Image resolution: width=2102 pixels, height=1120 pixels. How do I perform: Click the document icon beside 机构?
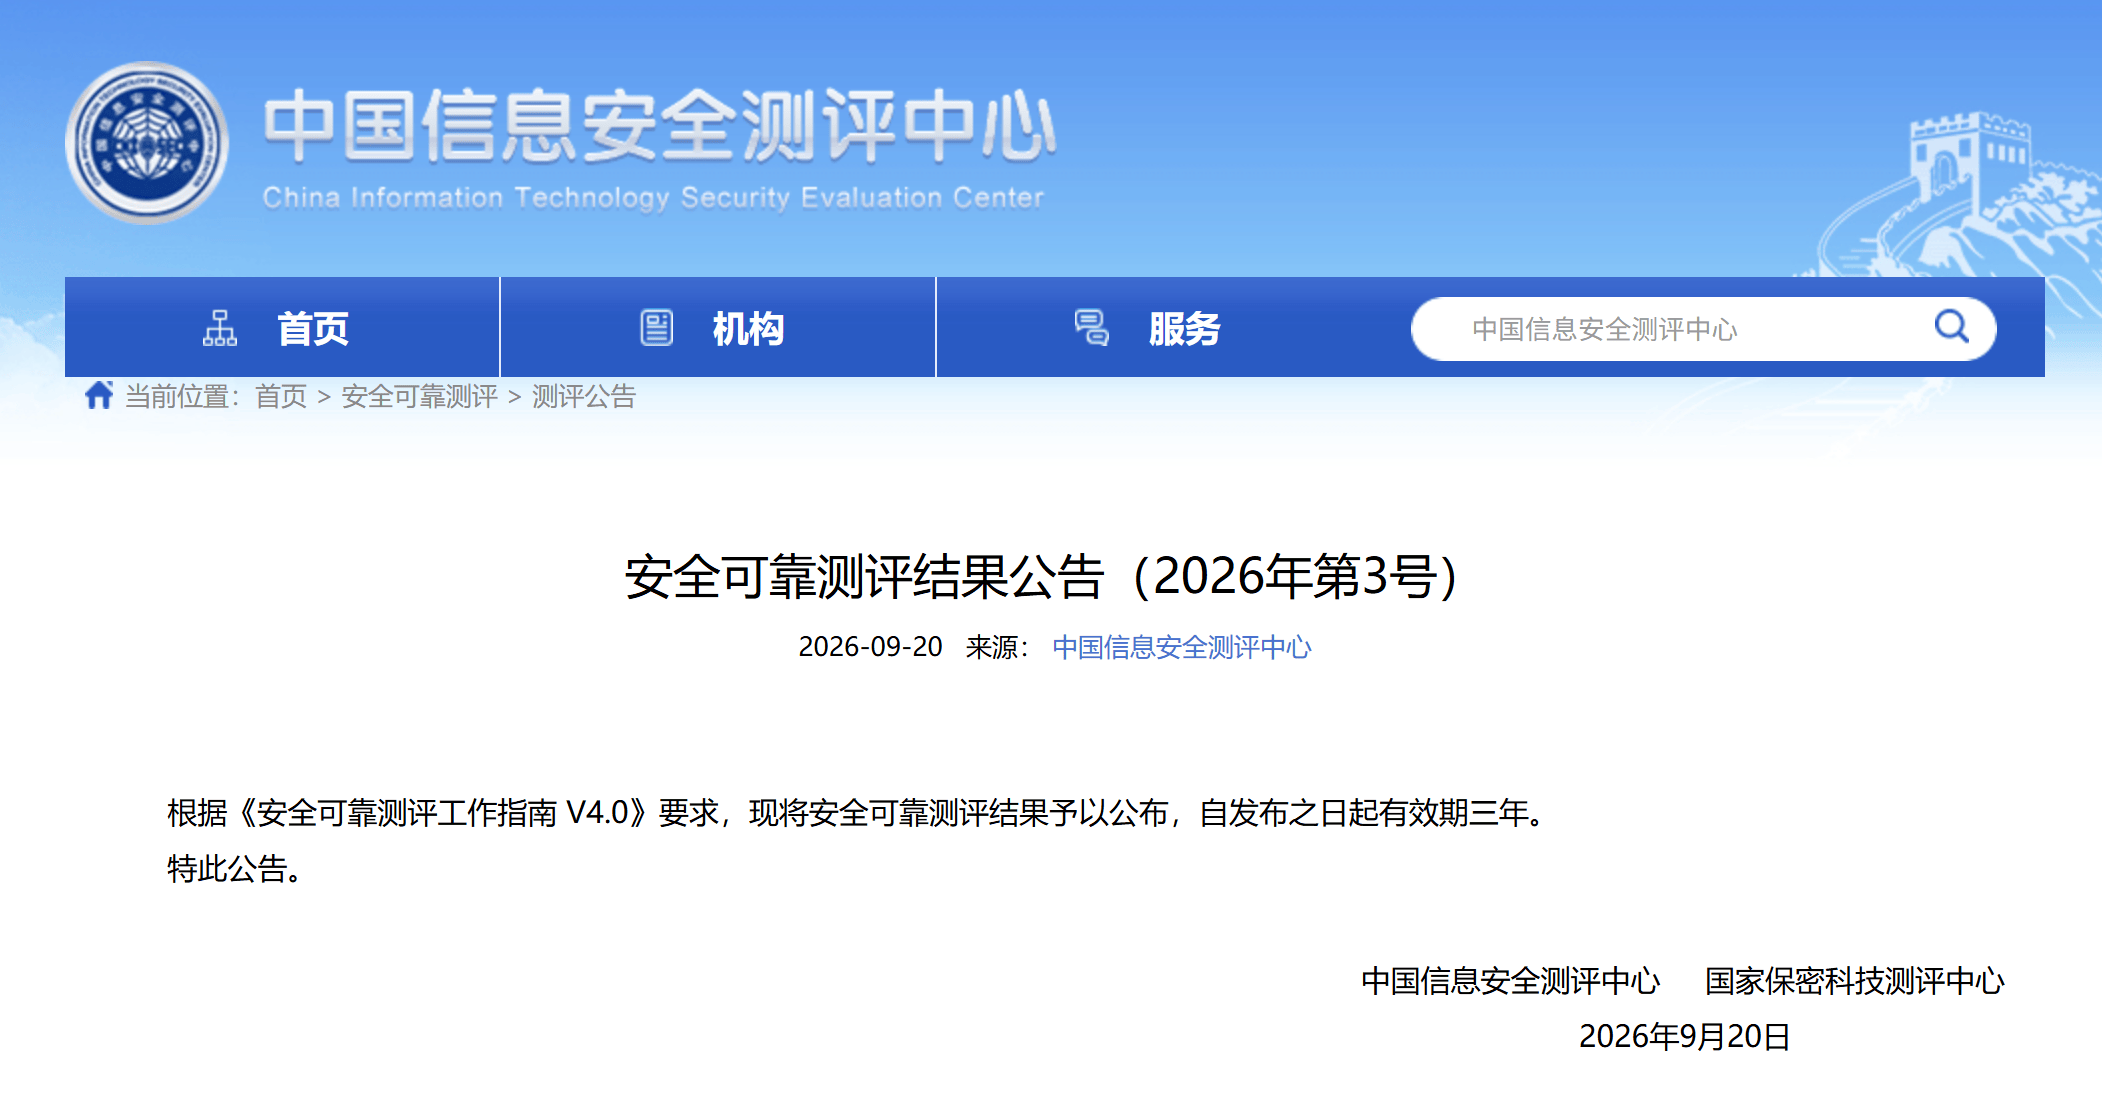pos(656,328)
